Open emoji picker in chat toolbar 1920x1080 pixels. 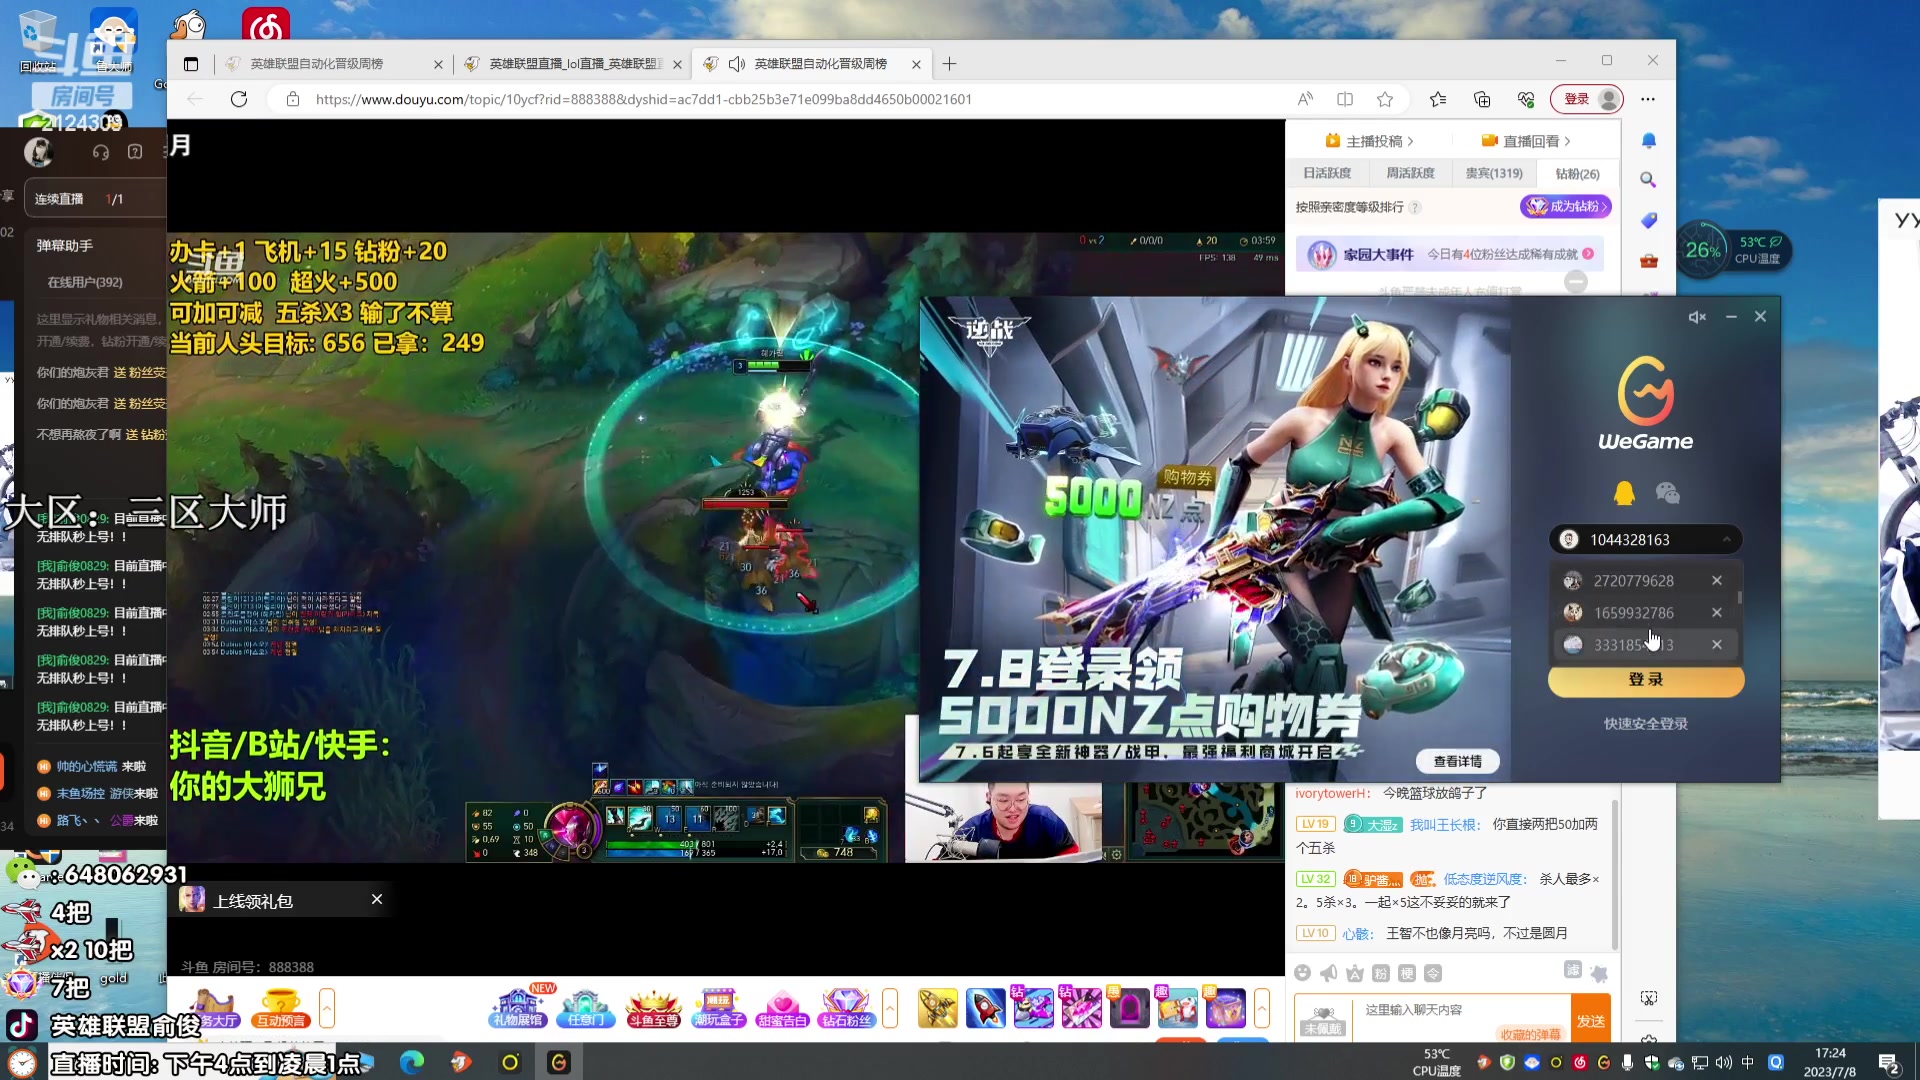tap(1302, 973)
